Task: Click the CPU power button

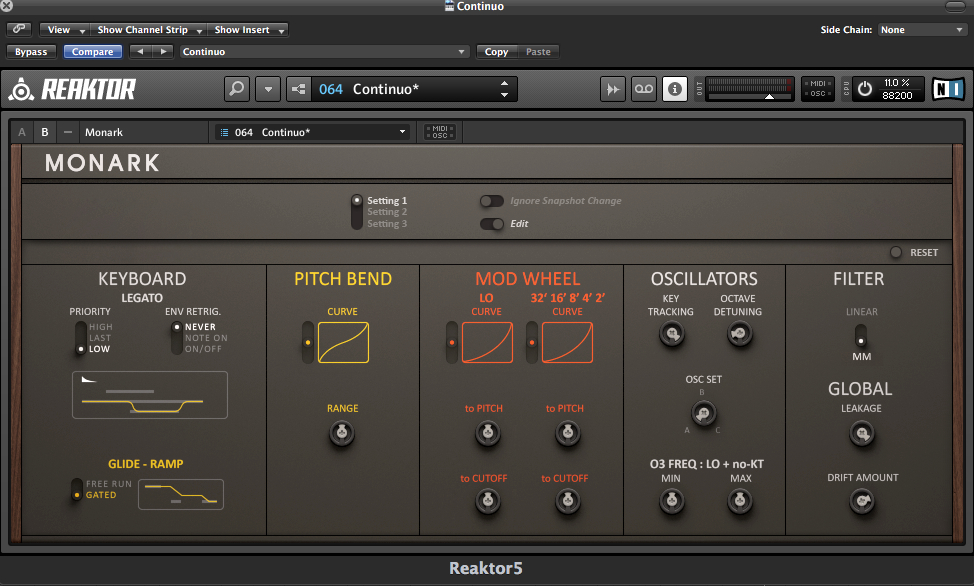Action: pos(862,88)
